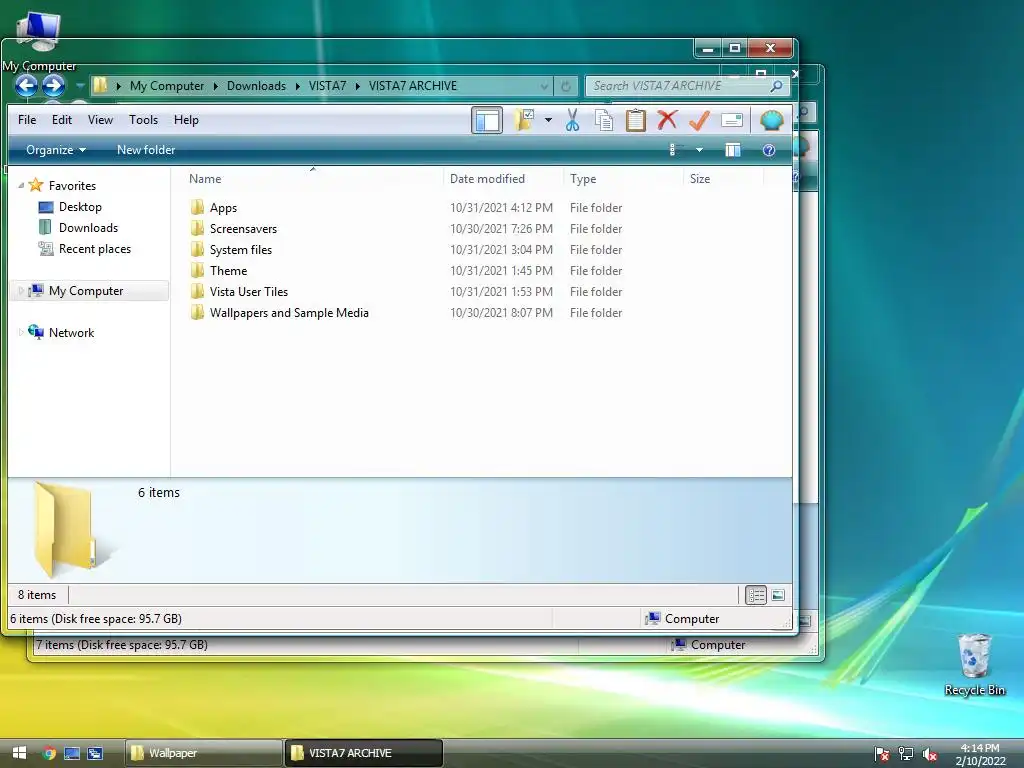The height and width of the screenshot is (768, 1024).
Task: Switch to large thumbnails view icon in status area
Action: click(x=778, y=595)
